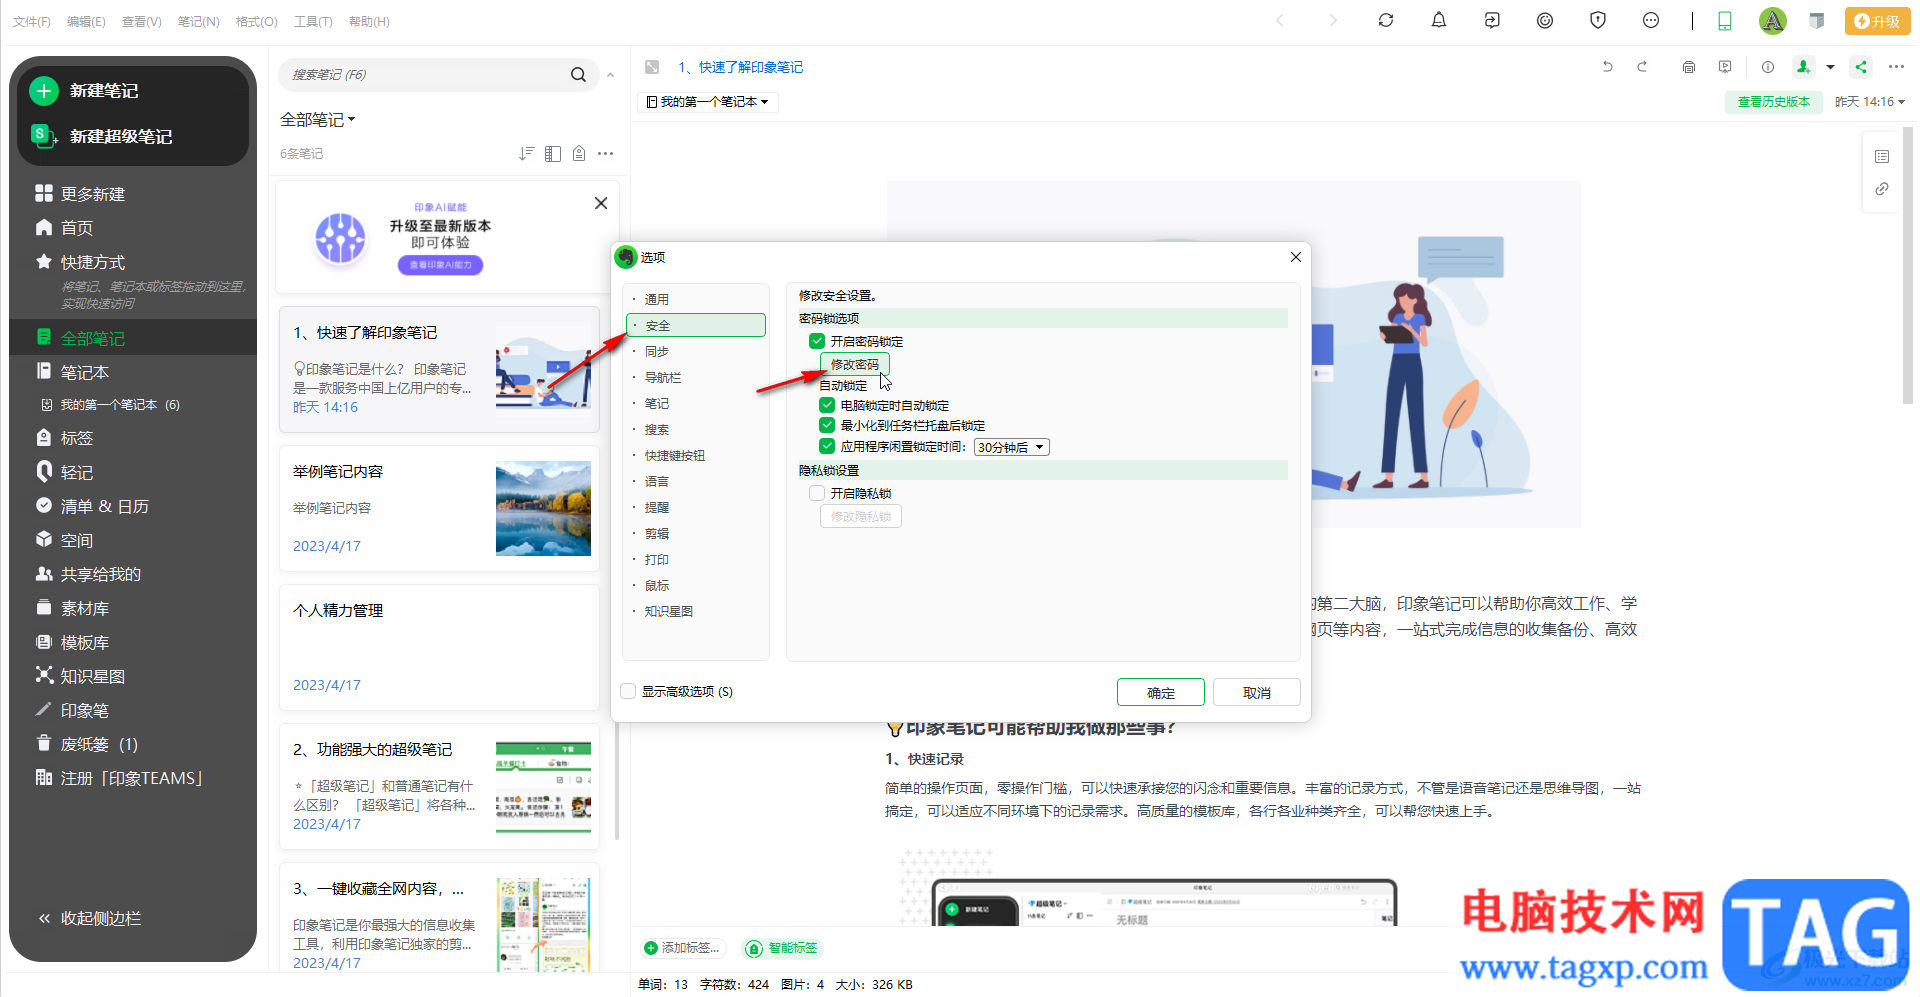Open the note date dropdown

(1870, 102)
